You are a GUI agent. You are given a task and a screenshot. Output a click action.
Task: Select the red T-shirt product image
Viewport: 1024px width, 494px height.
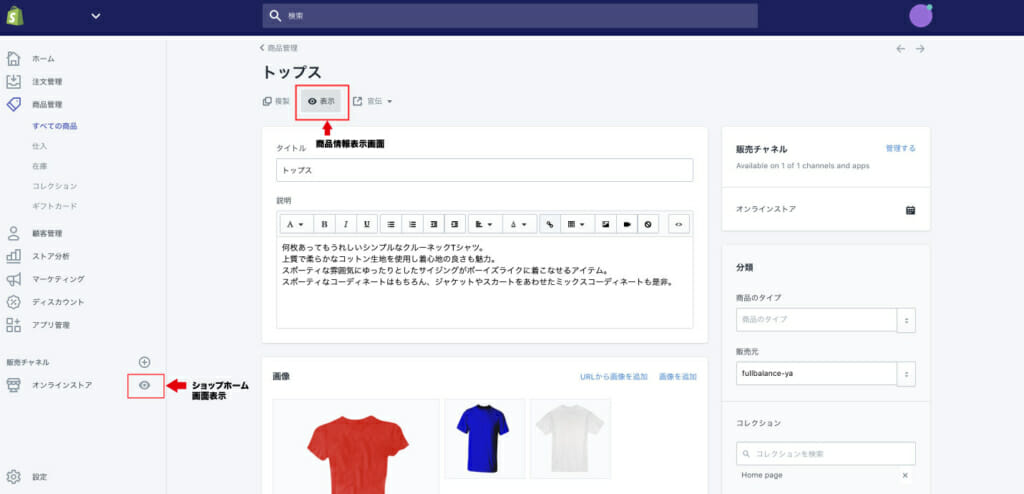[356, 447]
